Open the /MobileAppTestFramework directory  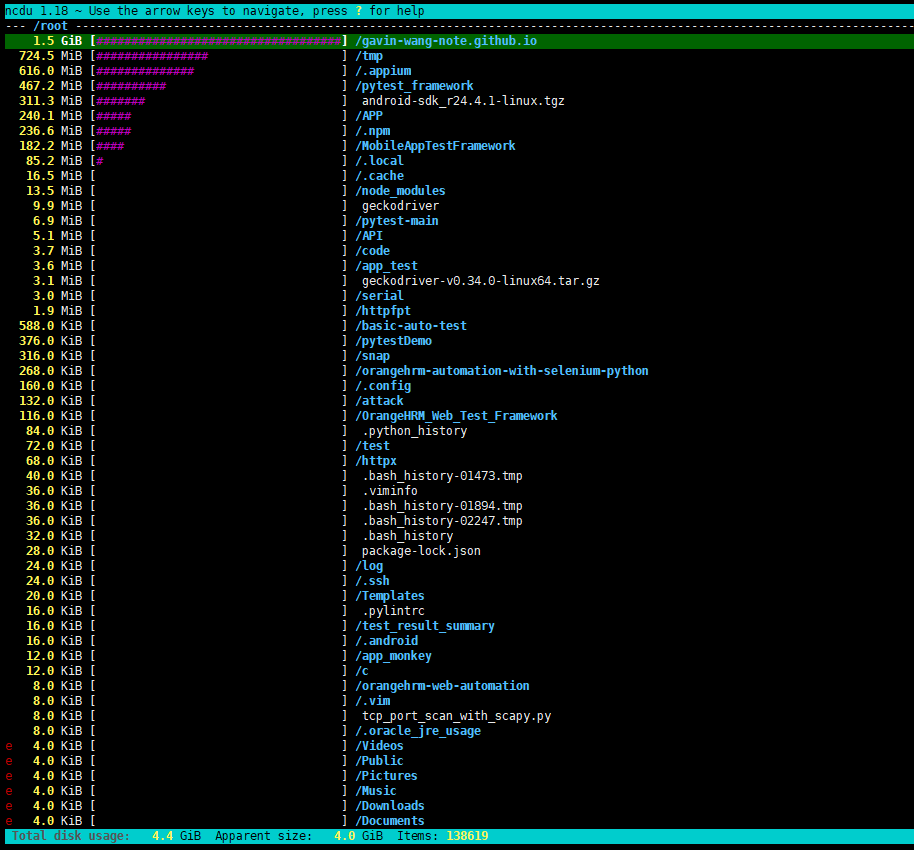(x=435, y=146)
